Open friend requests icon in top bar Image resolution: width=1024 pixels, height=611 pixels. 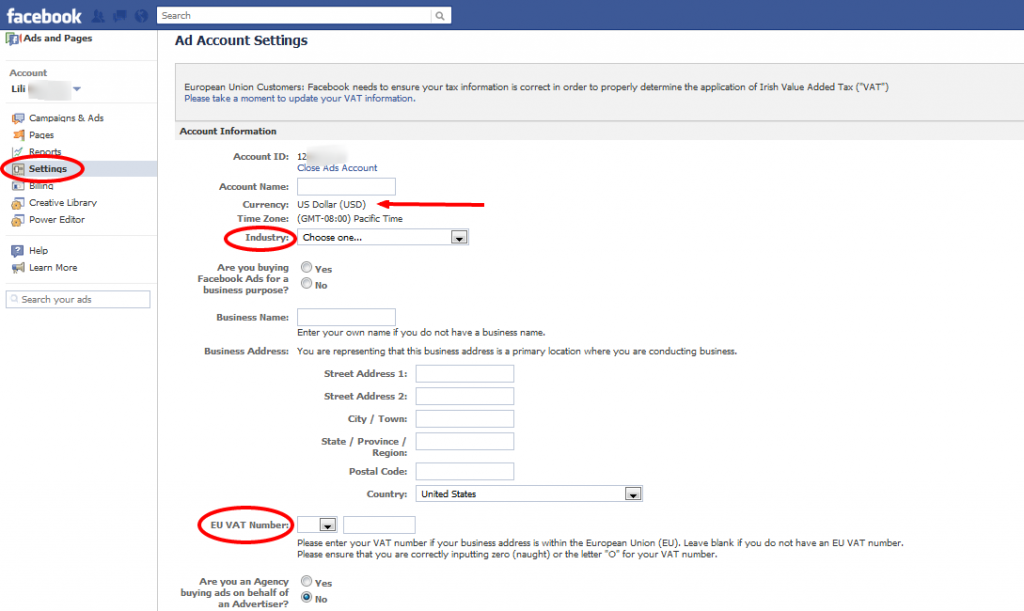pos(99,16)
